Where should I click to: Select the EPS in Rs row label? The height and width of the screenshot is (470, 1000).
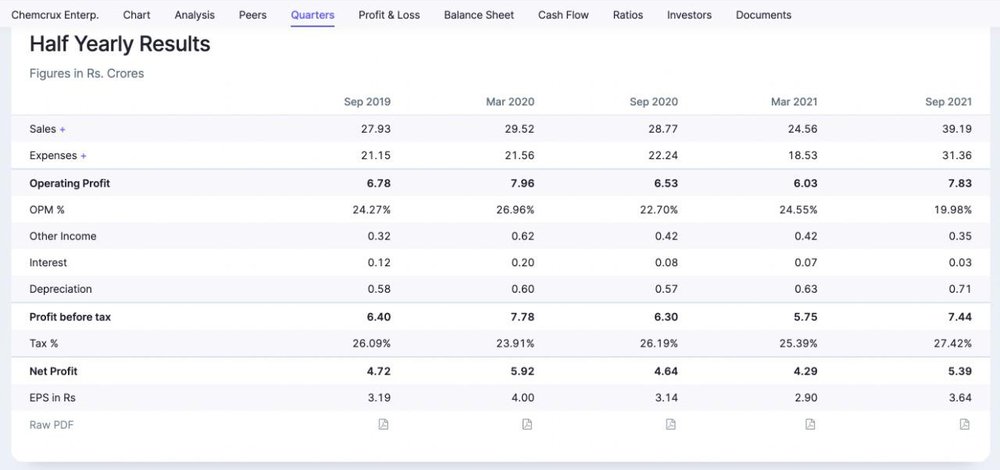pyautogui.click(x=52, y=398)
